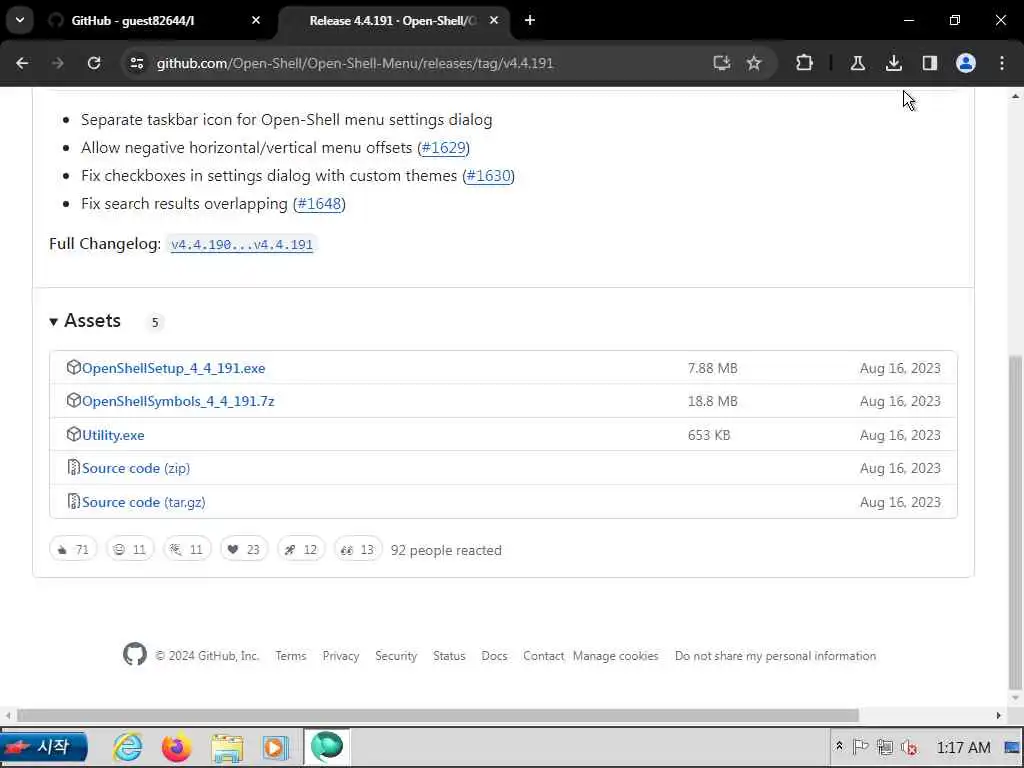Viewport: 1024px width, 768px height.
Task: Open issue link #1629
Action: pos(444,148)
